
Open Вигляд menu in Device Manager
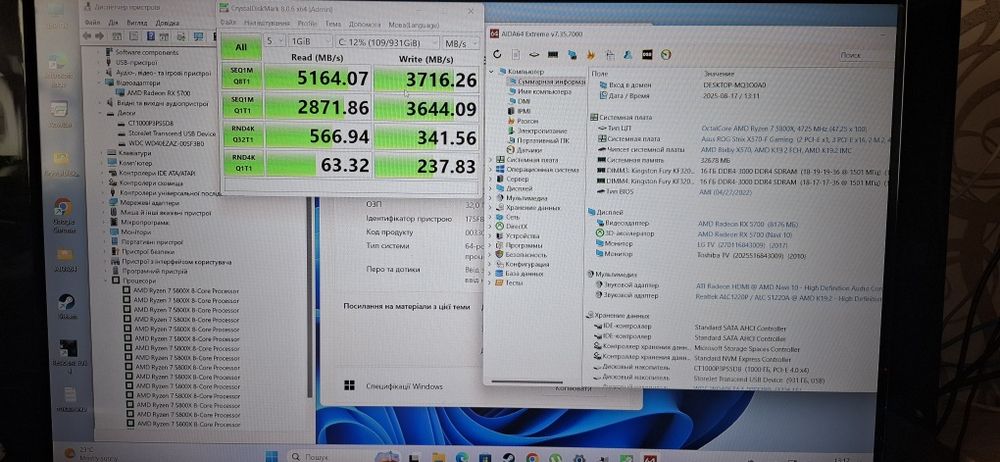pyautogui.click(x=136, y=22)
